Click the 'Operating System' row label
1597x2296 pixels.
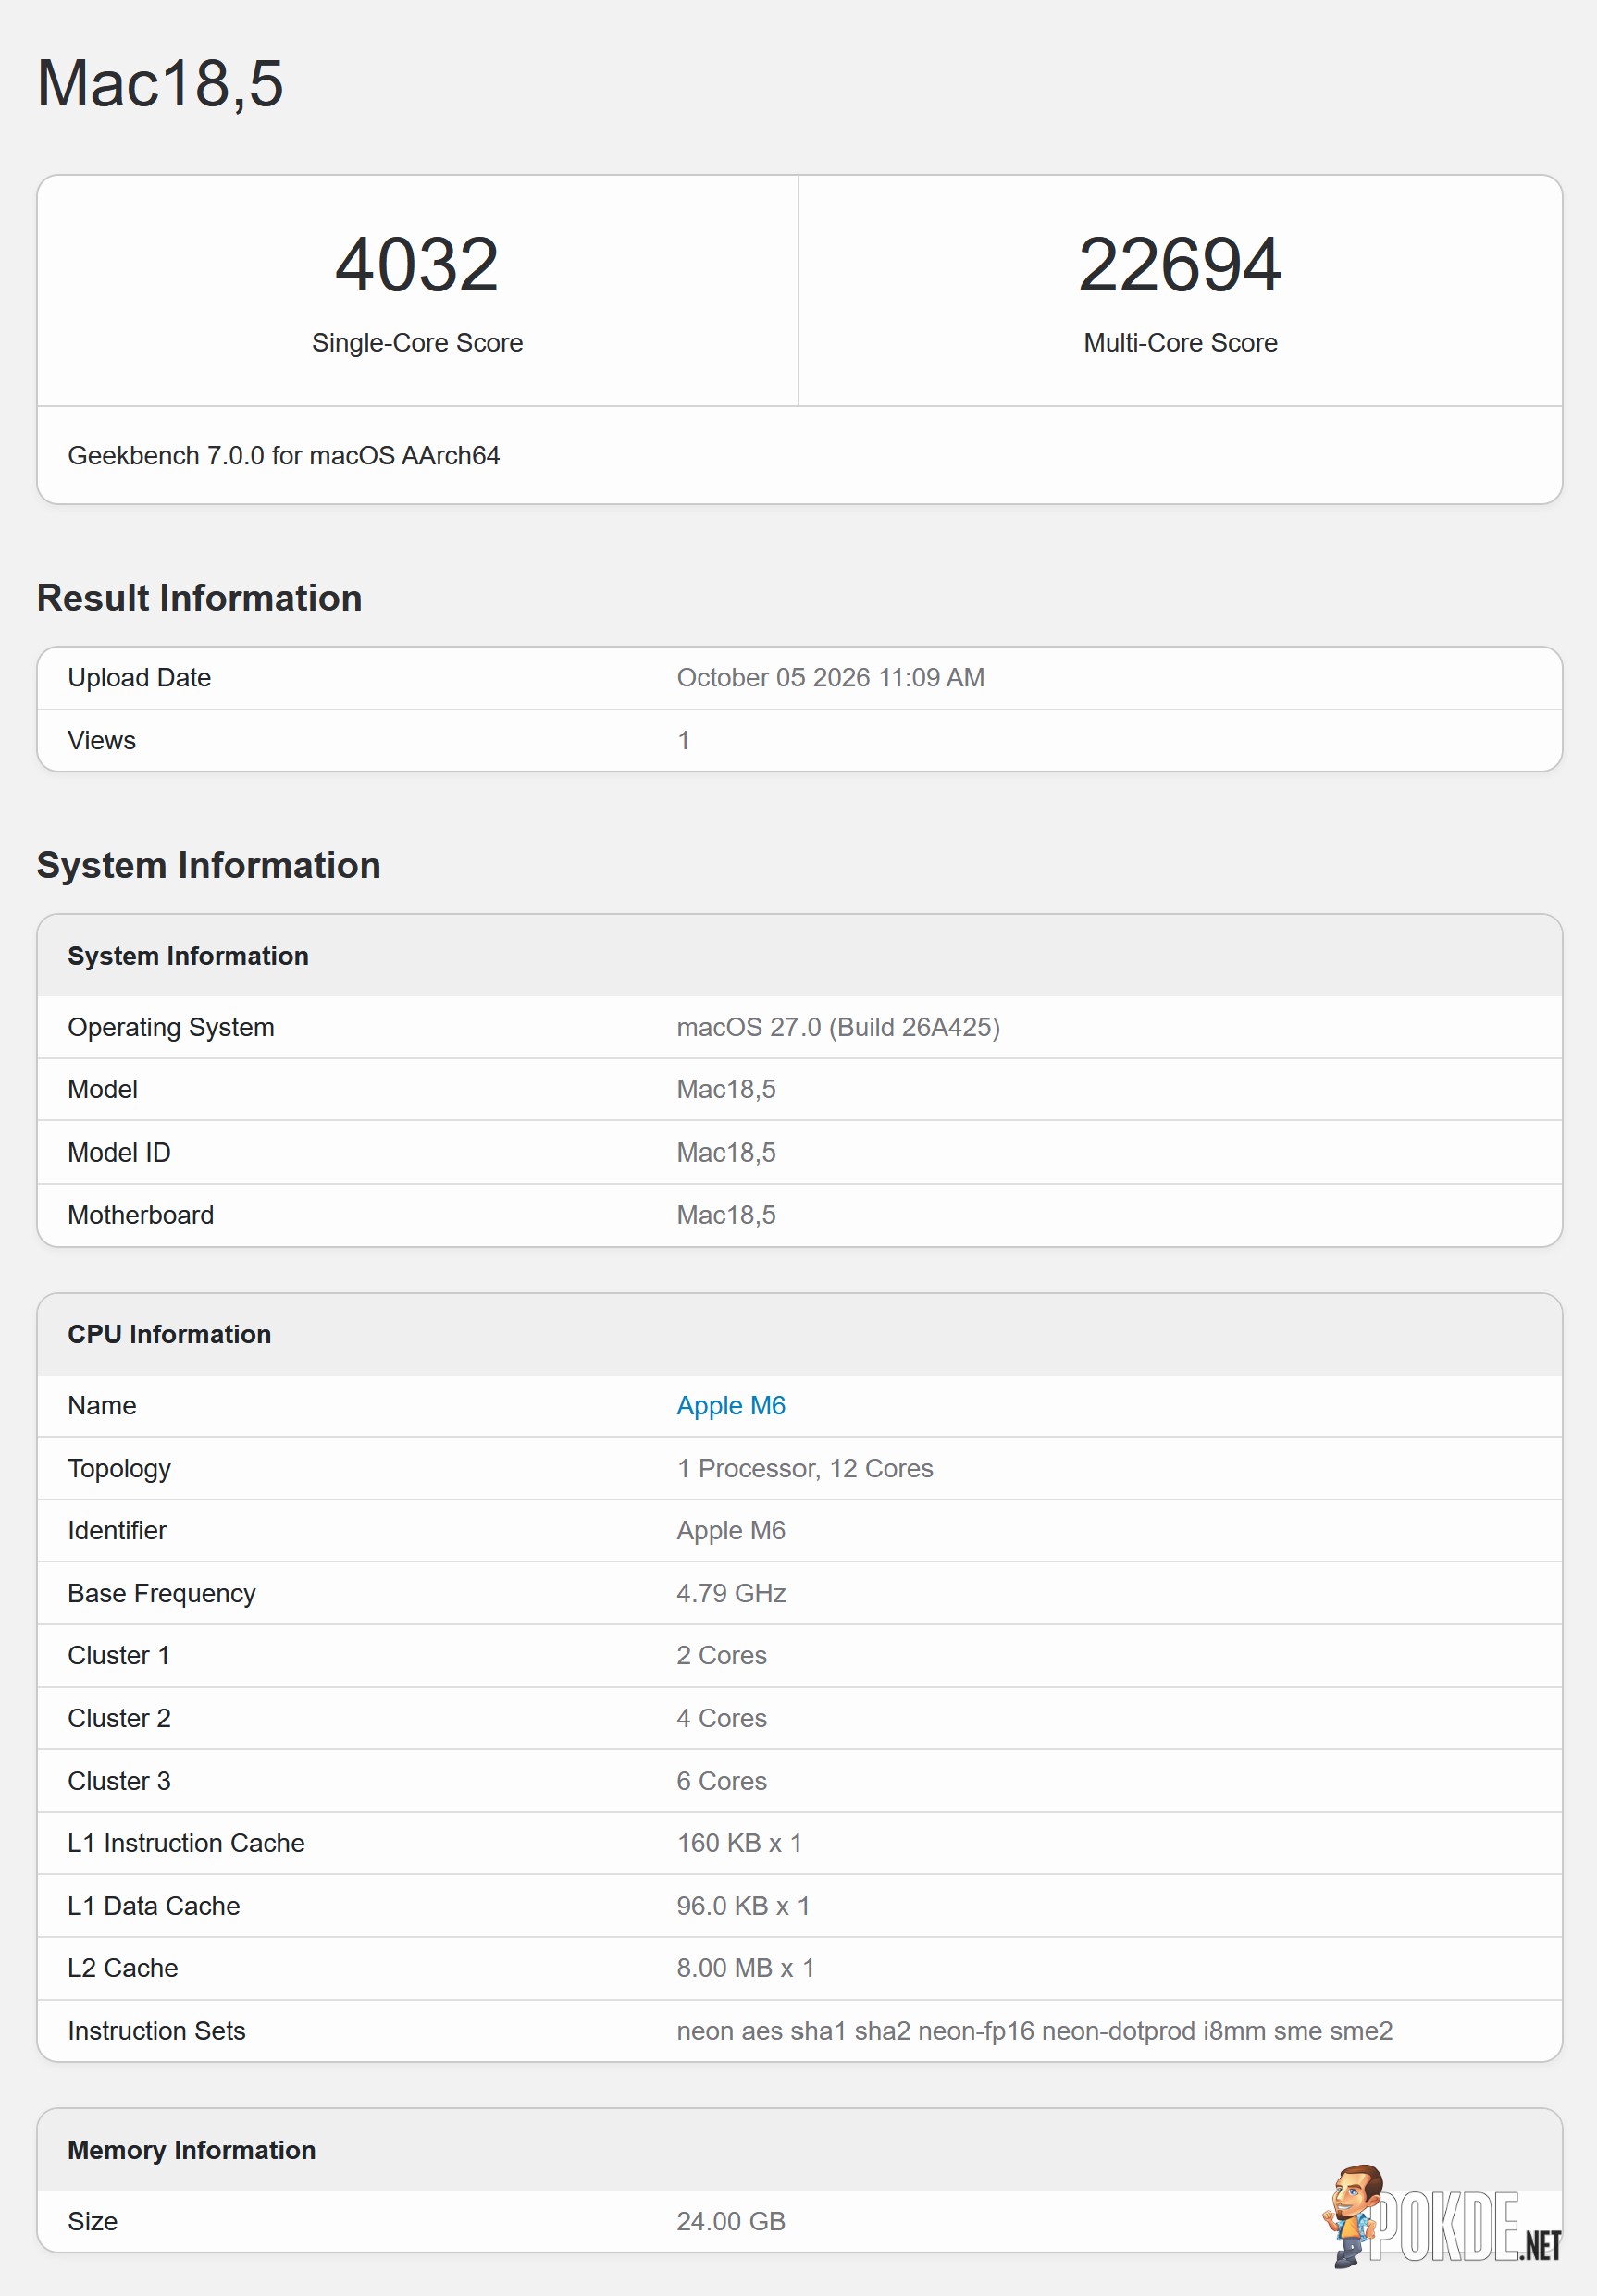click(x=171, y=1027)
